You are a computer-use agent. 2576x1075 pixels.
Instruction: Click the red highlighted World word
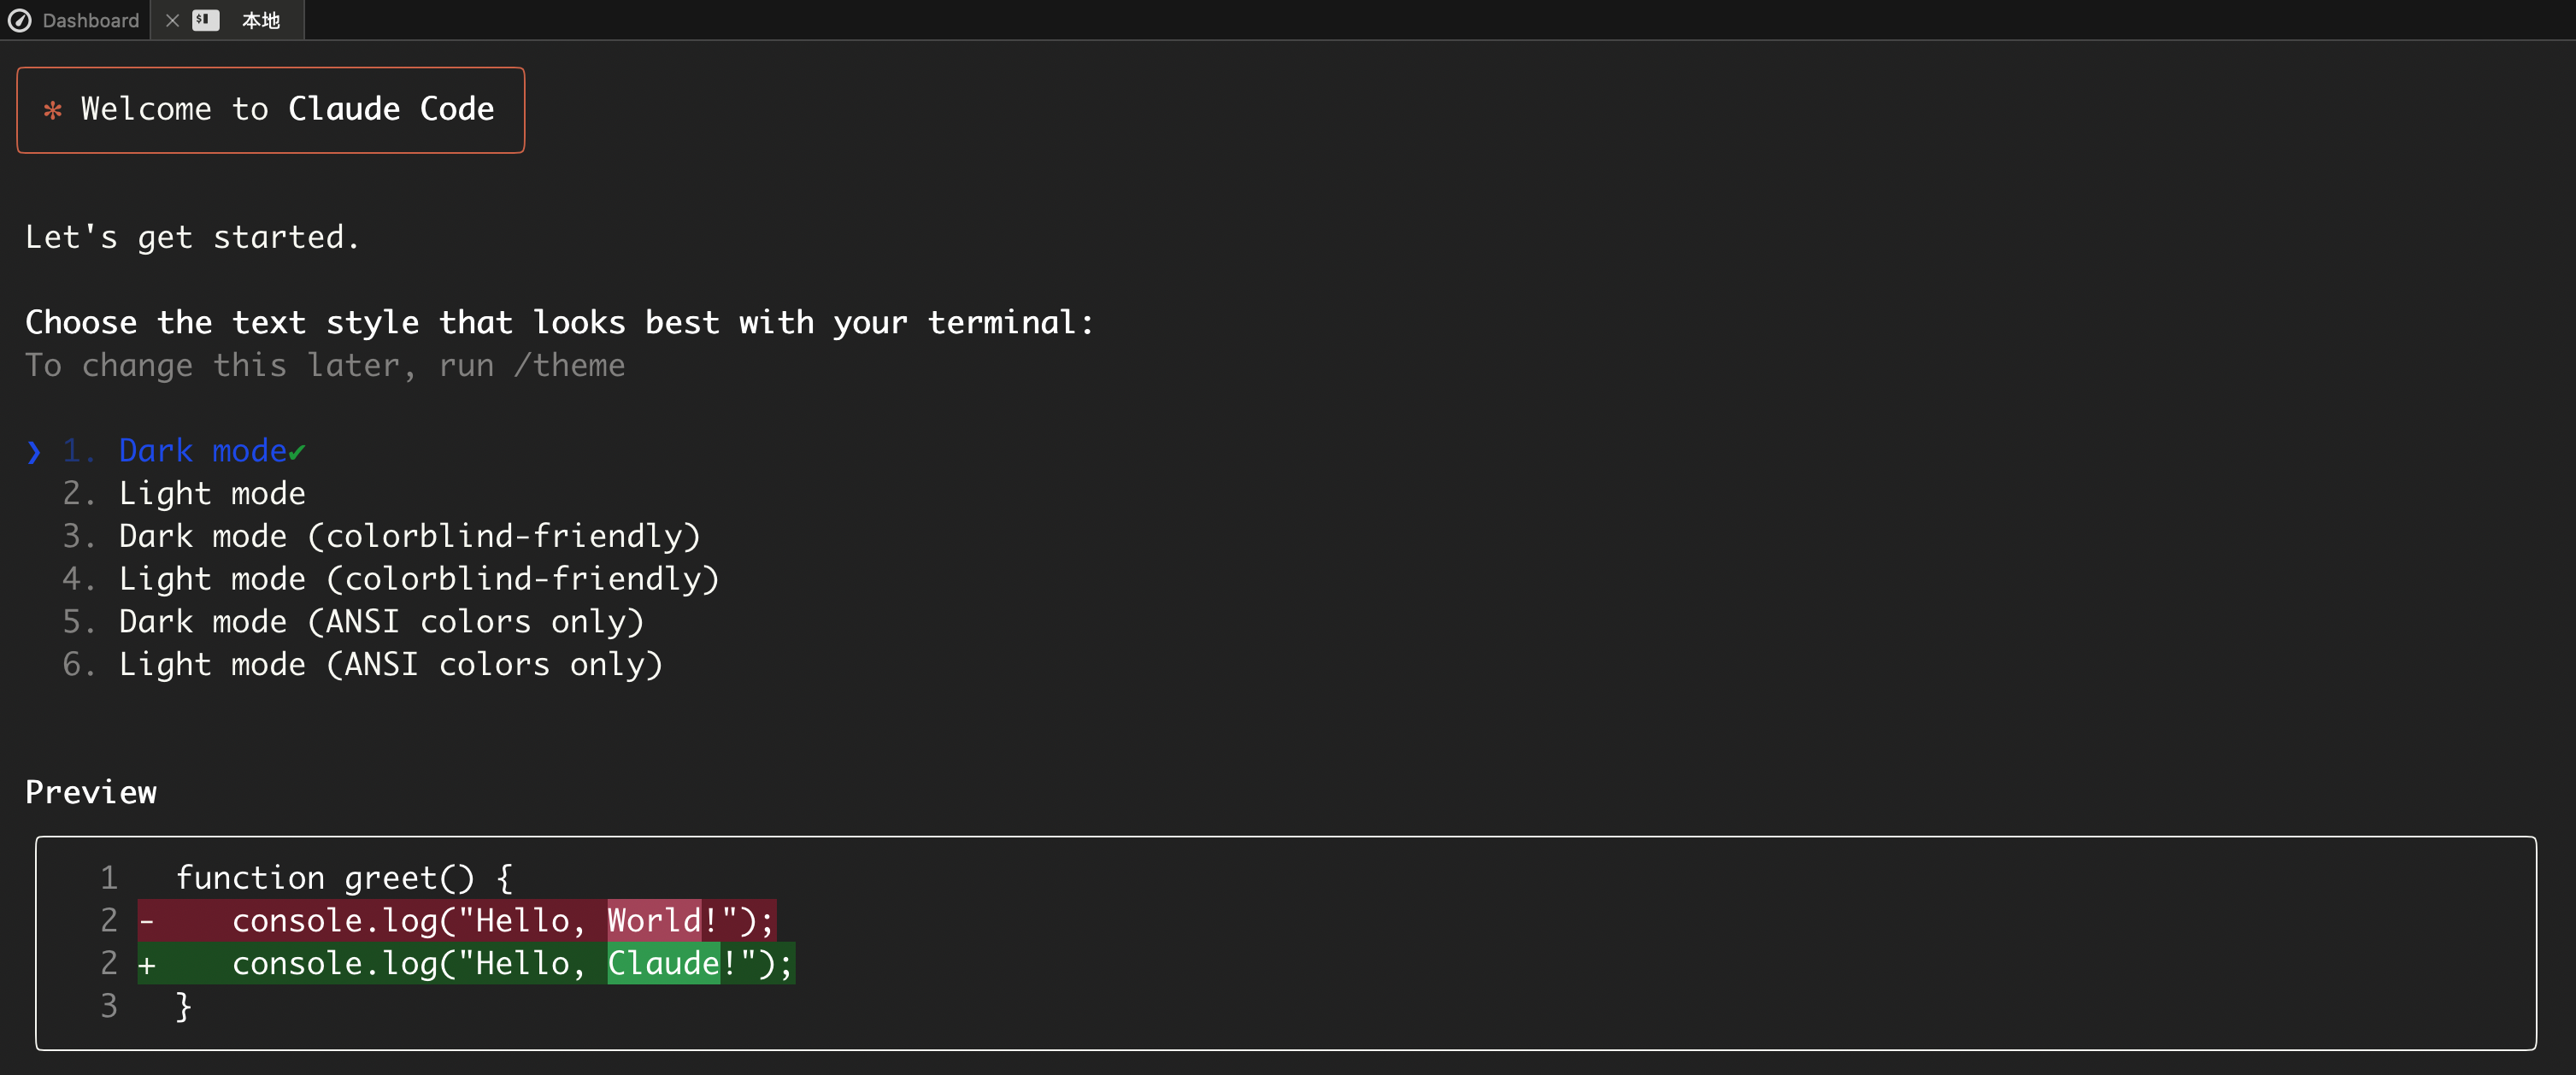click(654, 920)
